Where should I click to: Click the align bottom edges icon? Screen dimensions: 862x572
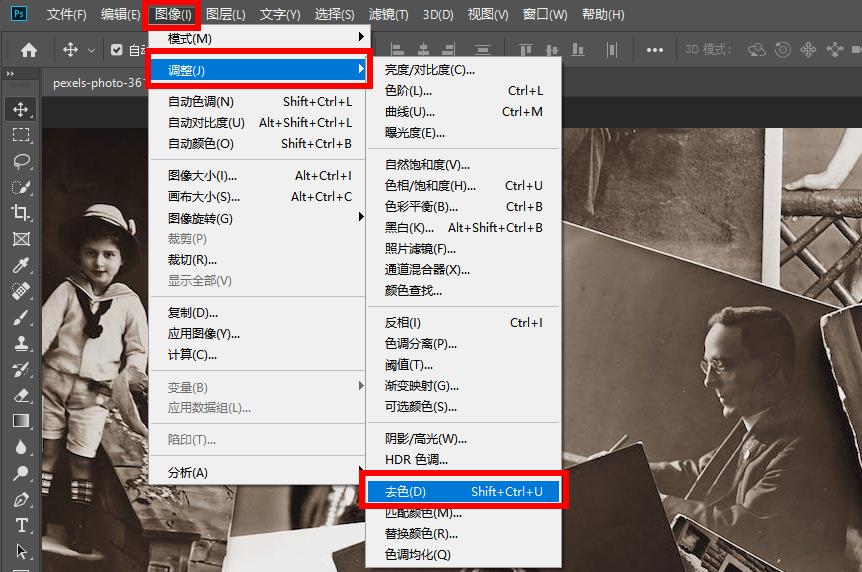578,50
